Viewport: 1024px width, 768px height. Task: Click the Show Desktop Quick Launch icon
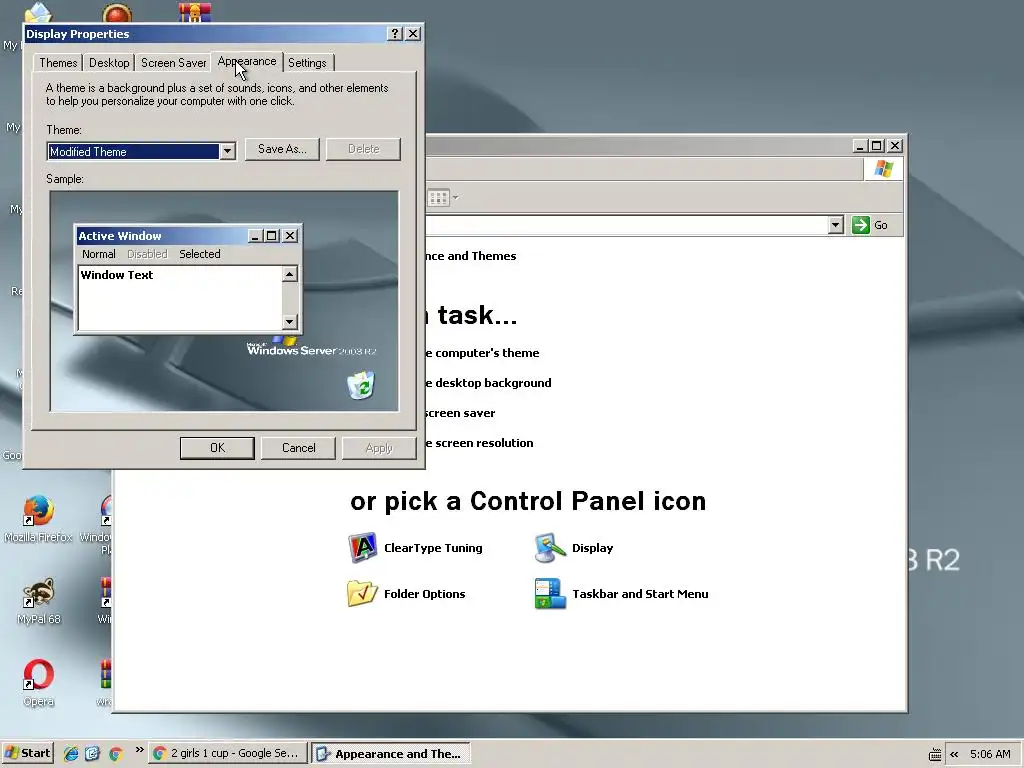pyautogui.click(x=92, y=754)
